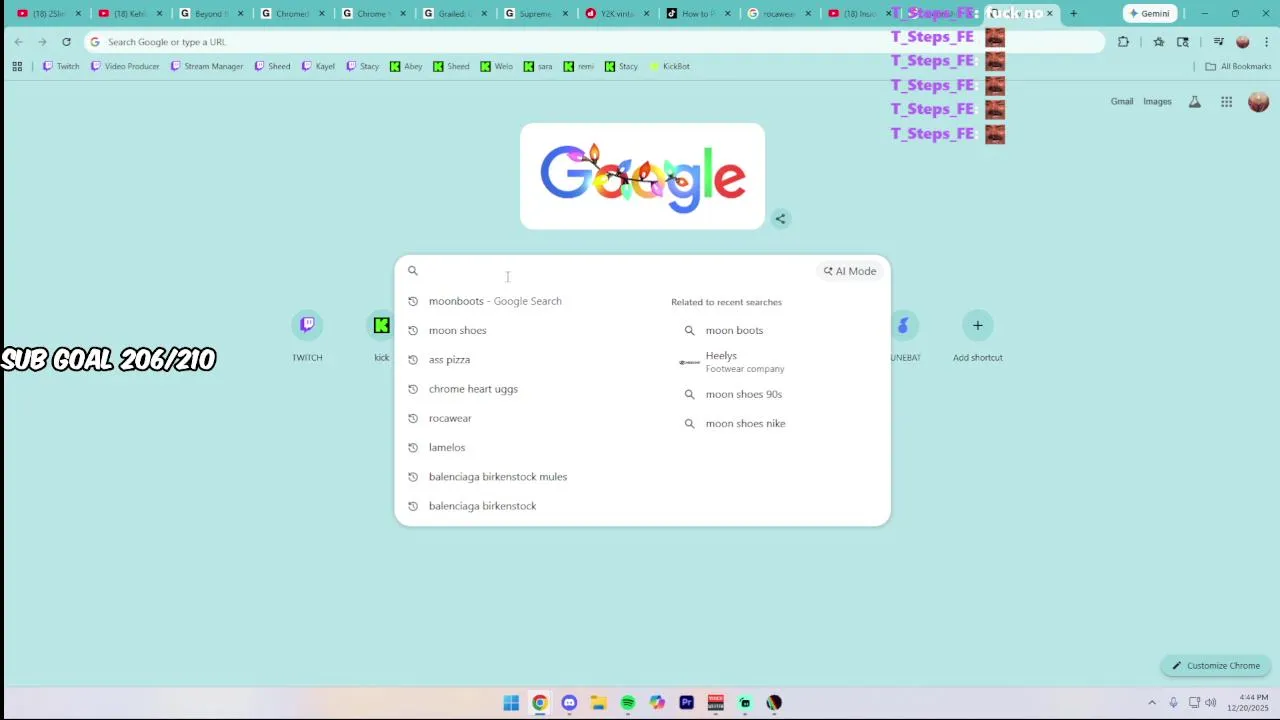This screenshot has width=1280, height=720.
Task: Bookmark this tab with the star icon
Action: tap(1158, 42)
